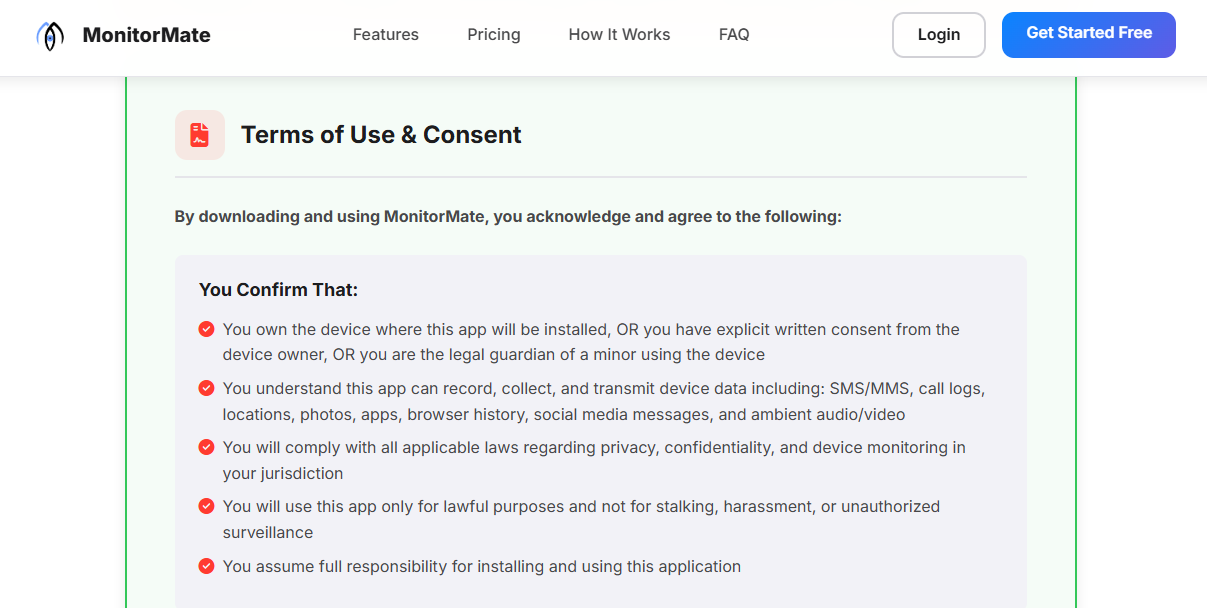Click the checkmark beside device ownership confirmation
1207x608 pixels.
pyautogui.click(x=206, y=328)
